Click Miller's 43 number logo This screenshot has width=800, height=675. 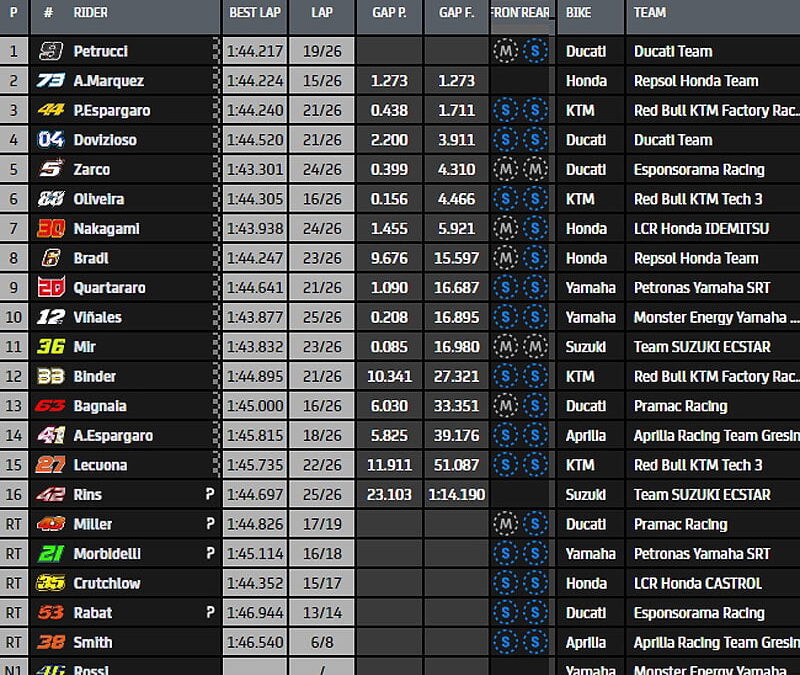coord(51,524)
